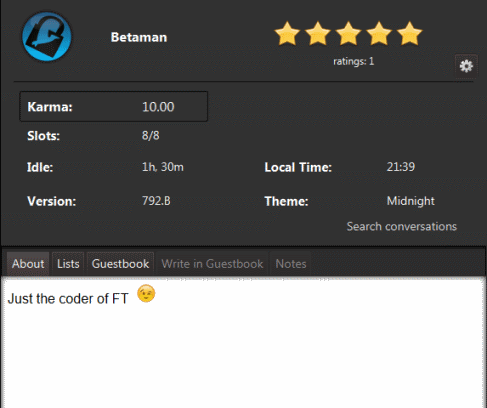Click the Search conversations link
The width and height of the screenshot is (487, 408).
[402, 226]
